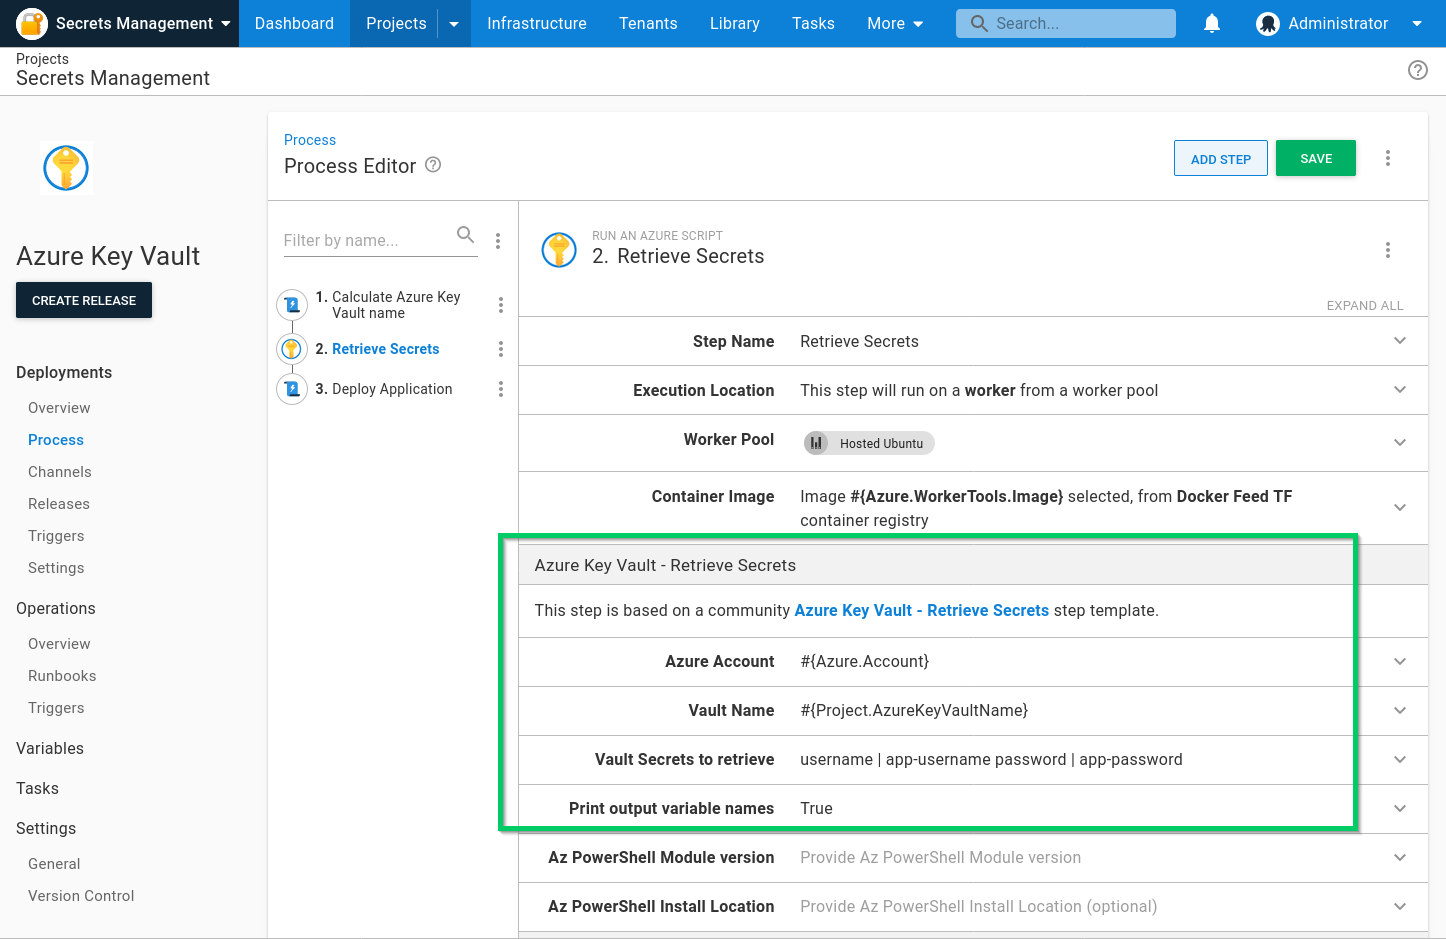Open the Azure Key Vault - Retrieve Secrets template link
Screen dimensions: 1446x939
[x=921, y=610]
